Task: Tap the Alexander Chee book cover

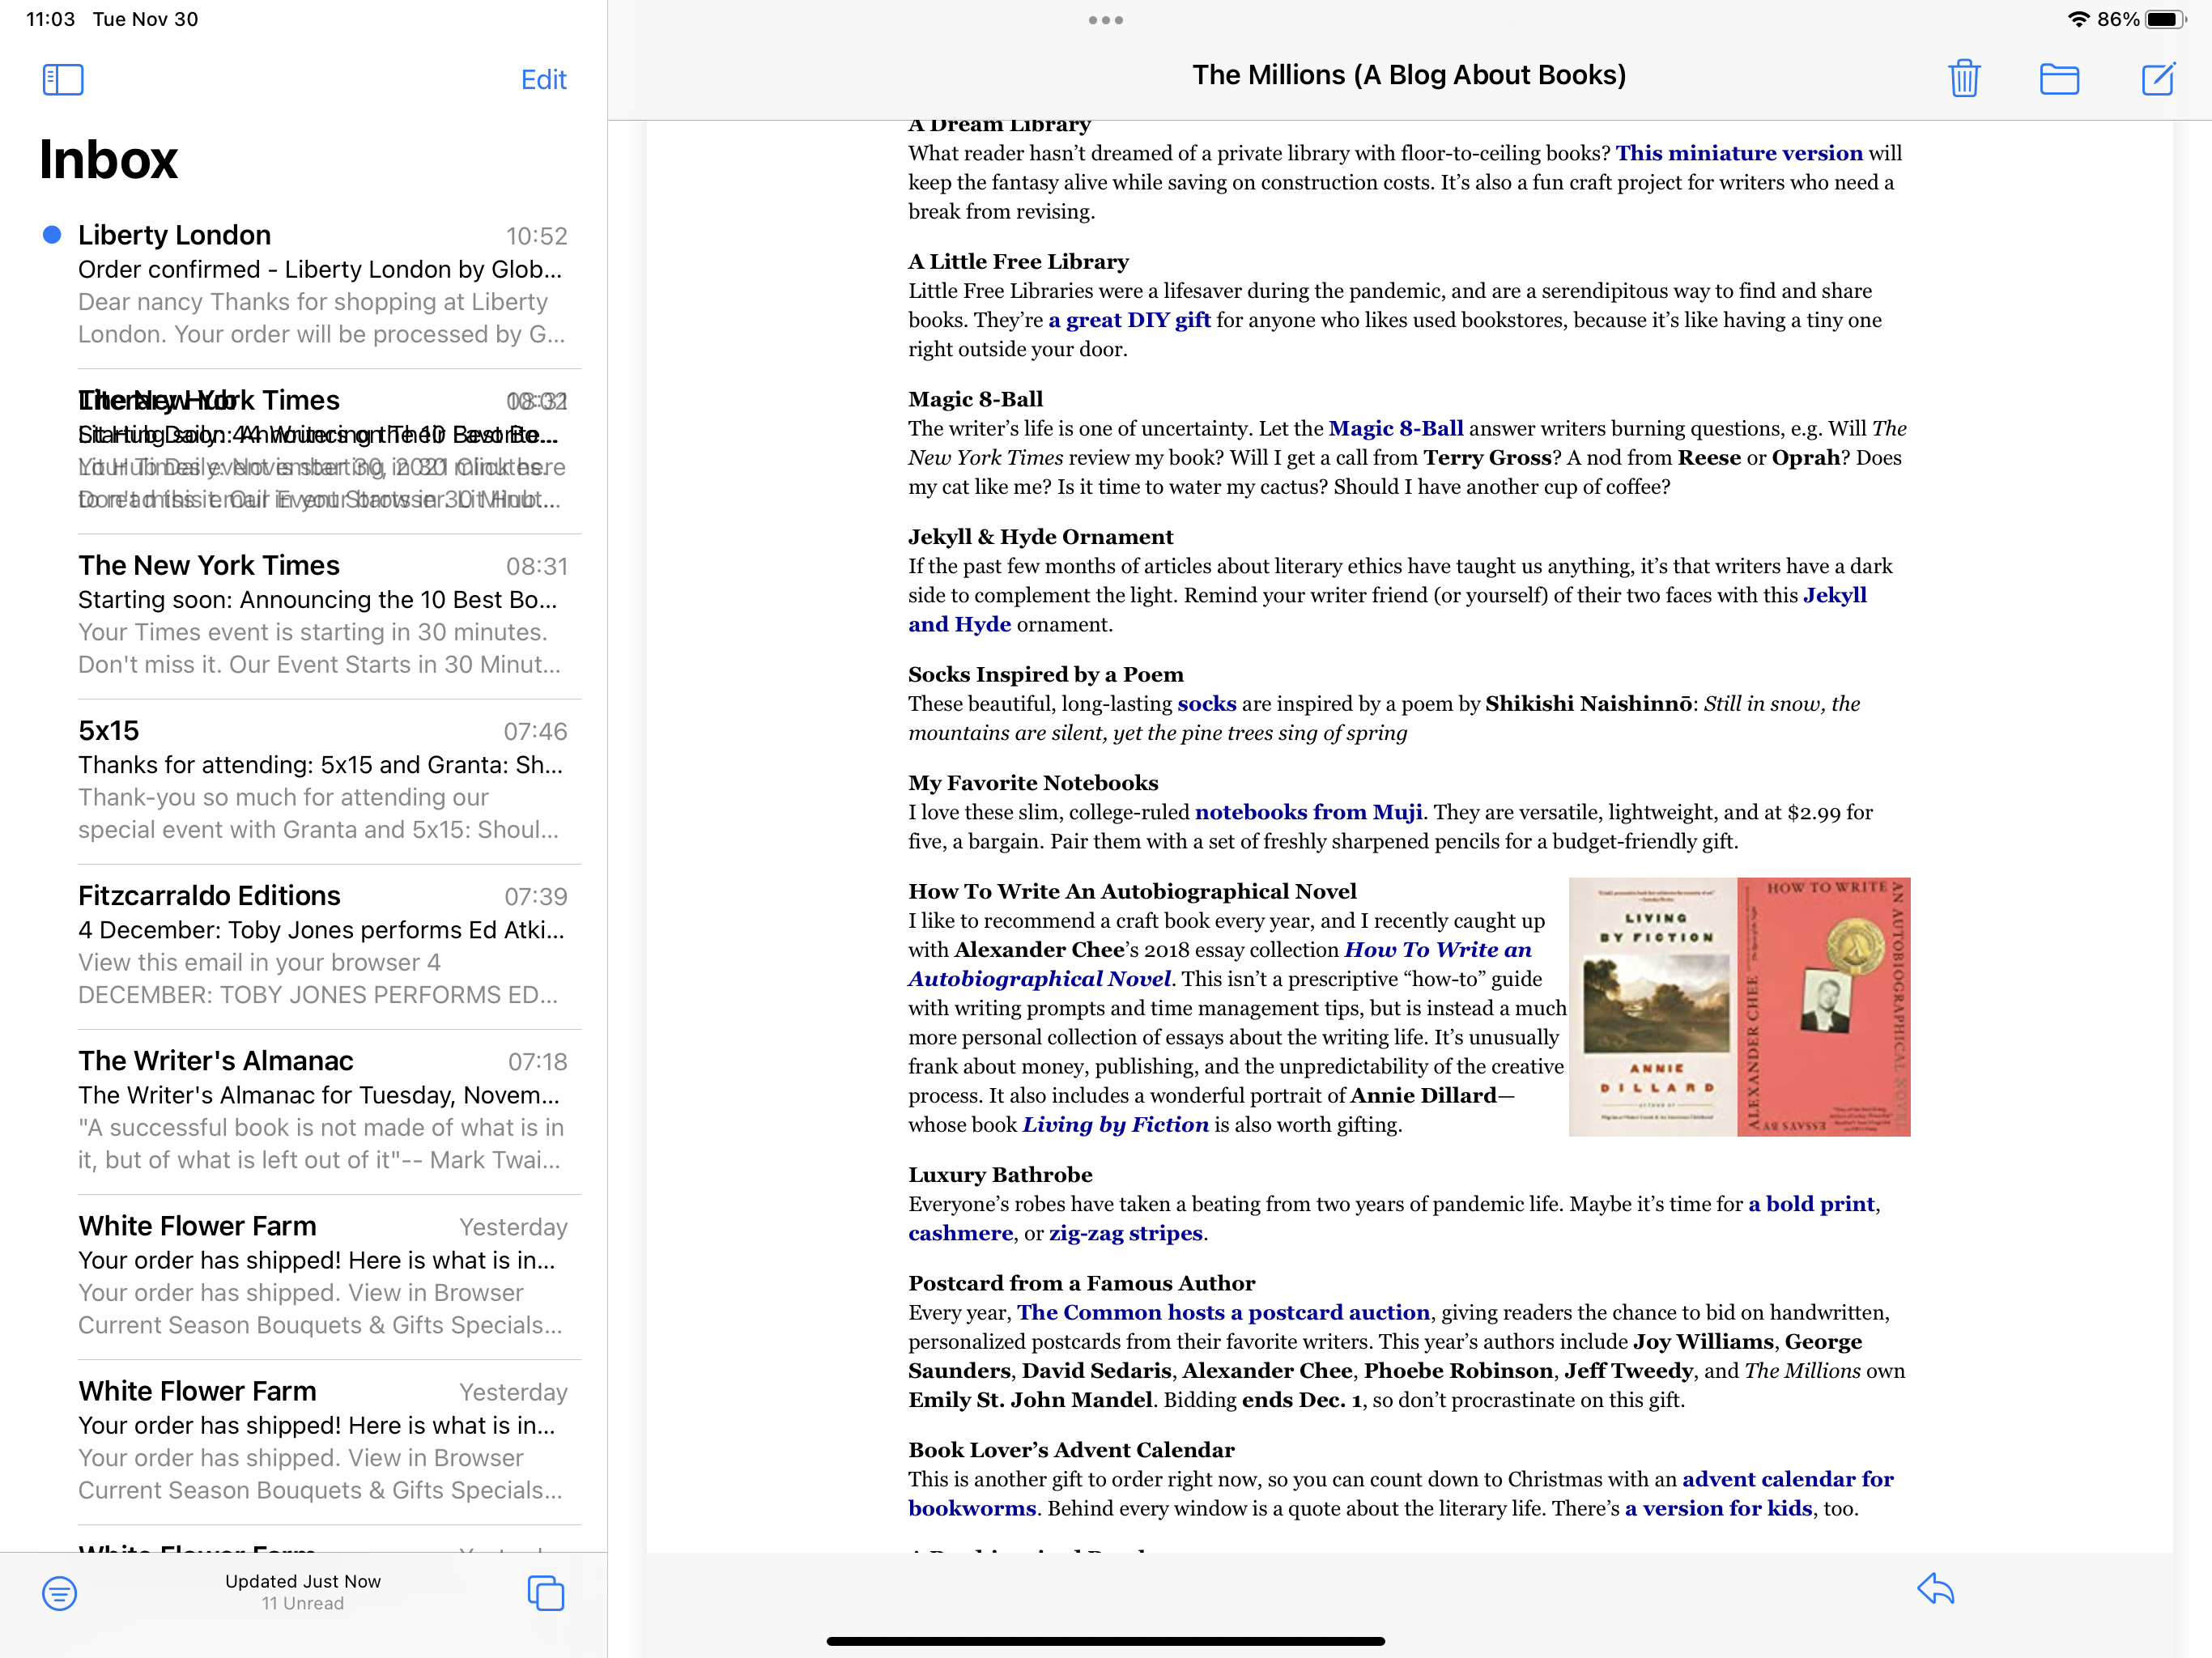Action: (1824, 1007)
